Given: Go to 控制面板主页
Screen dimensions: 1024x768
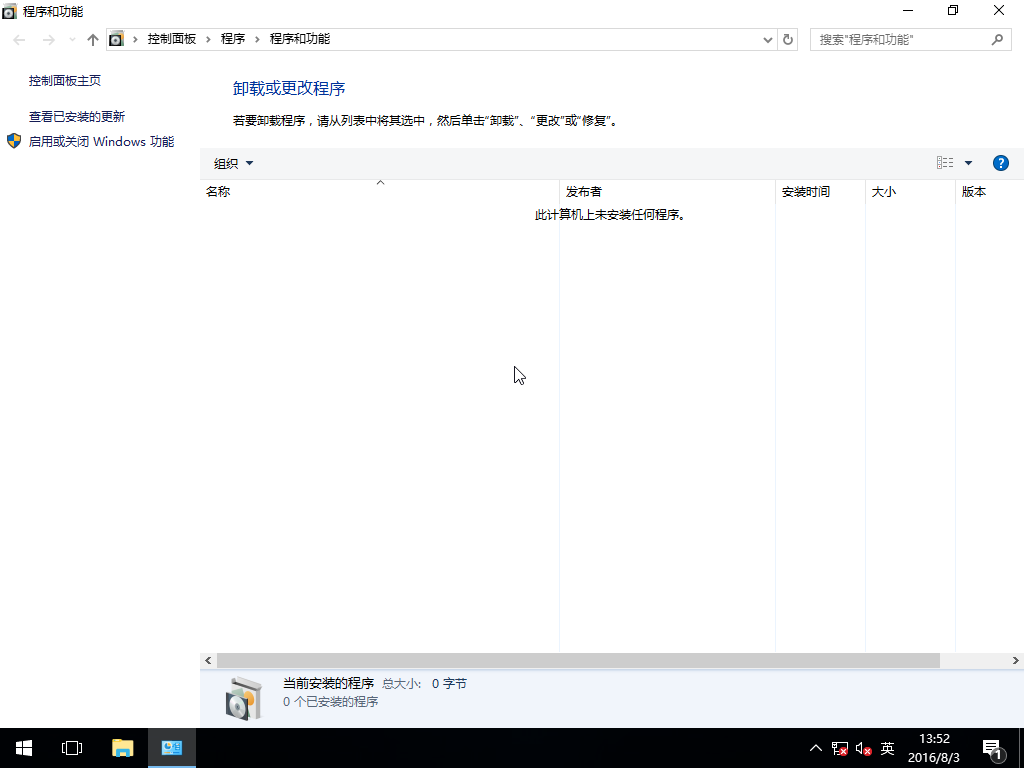Looking at the screenshot, I should pyautogui.click(x=65, y=81).
